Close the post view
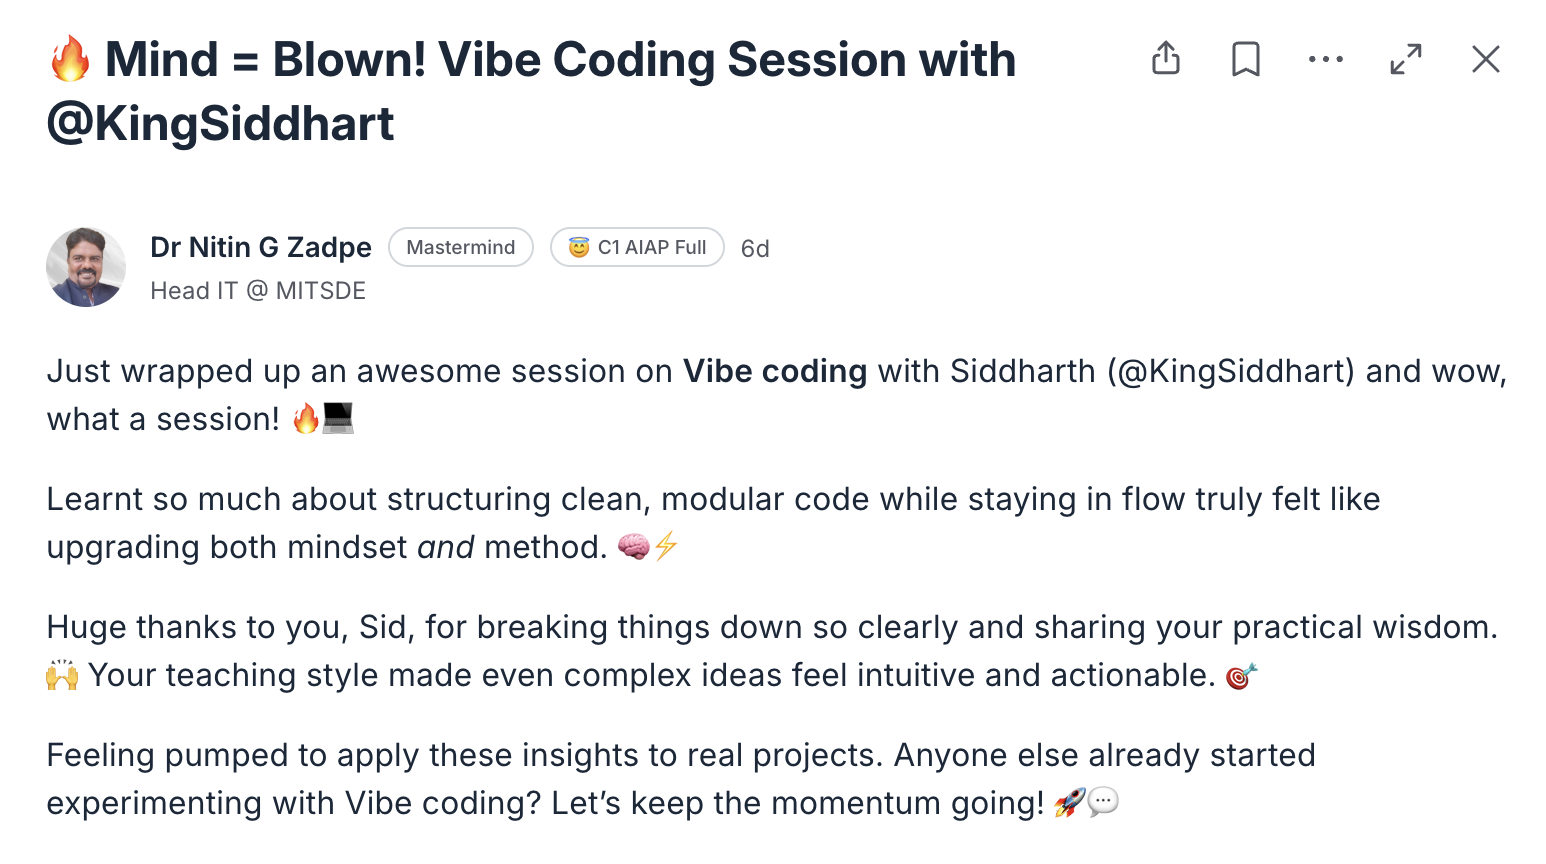1546x864 pixels. 1486,59
